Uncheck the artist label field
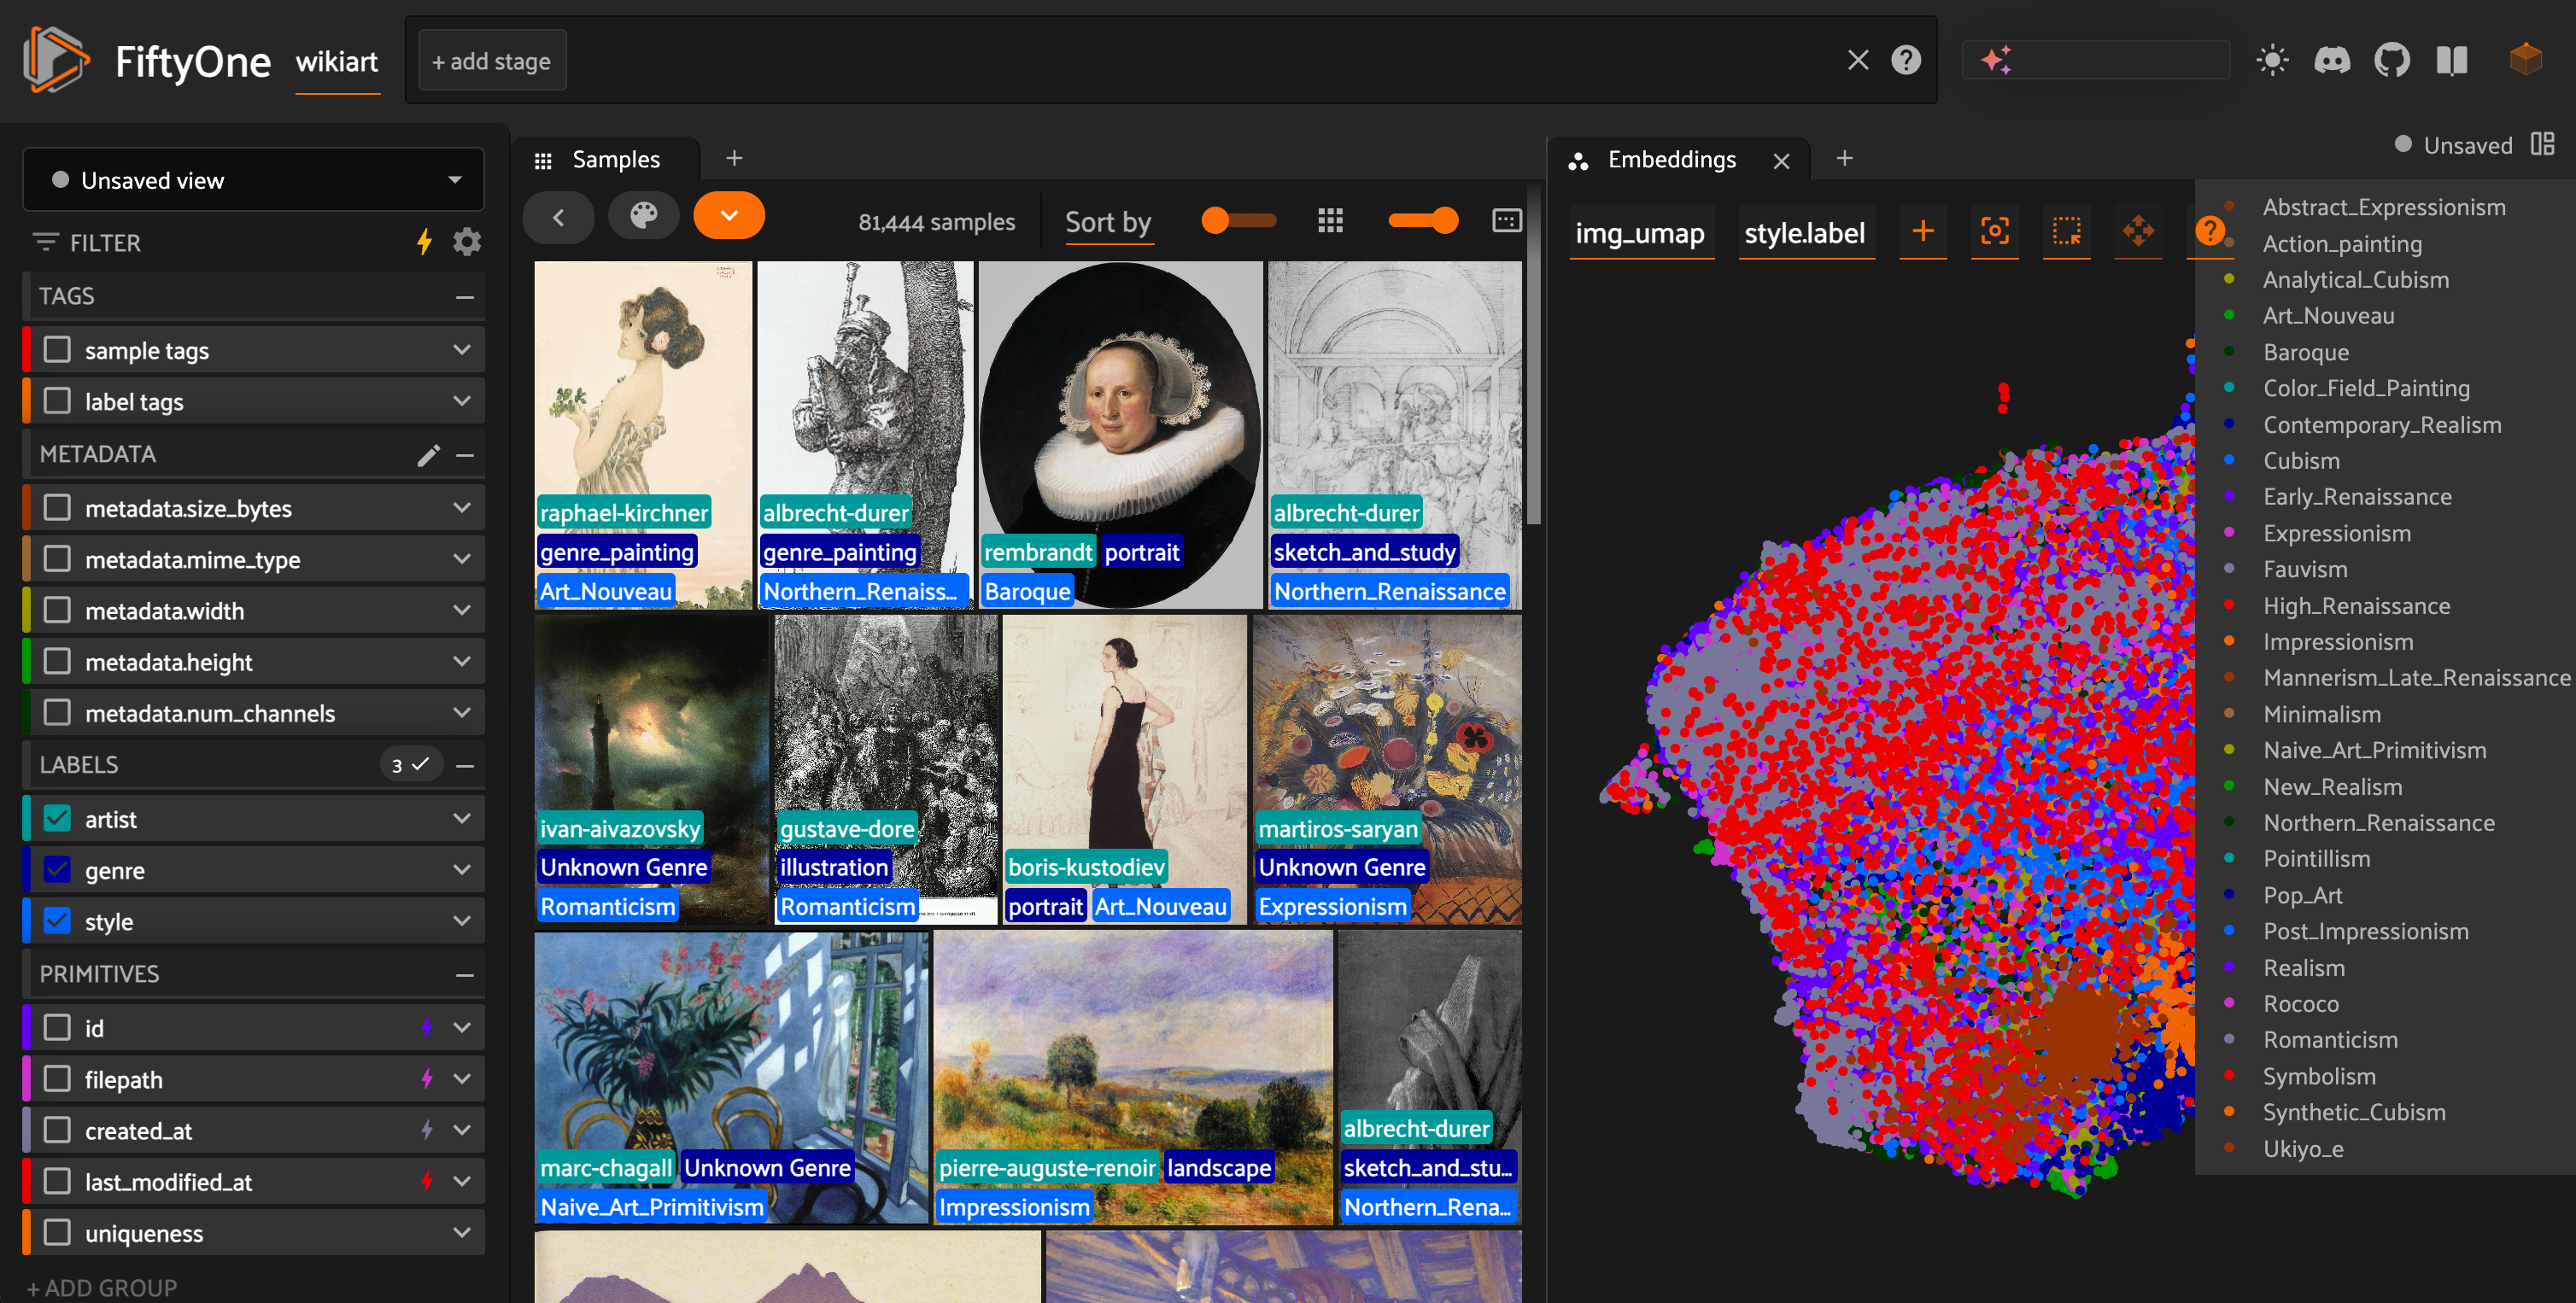This screenshot has width=2576, height=1303. [x=58, y=819]
